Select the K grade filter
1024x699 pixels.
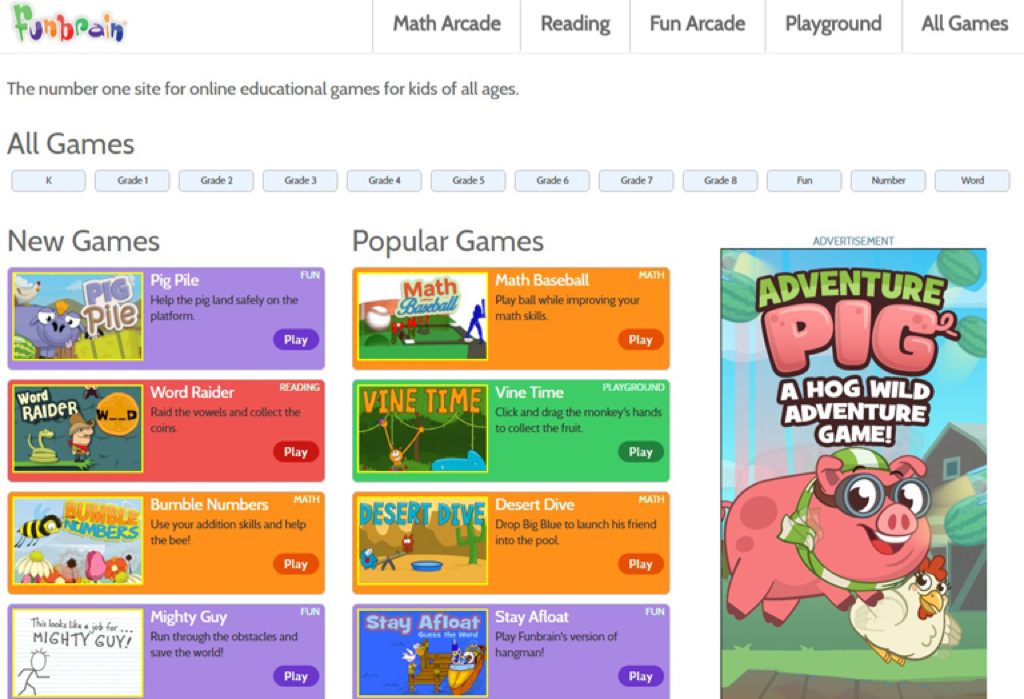coord(48,180)
